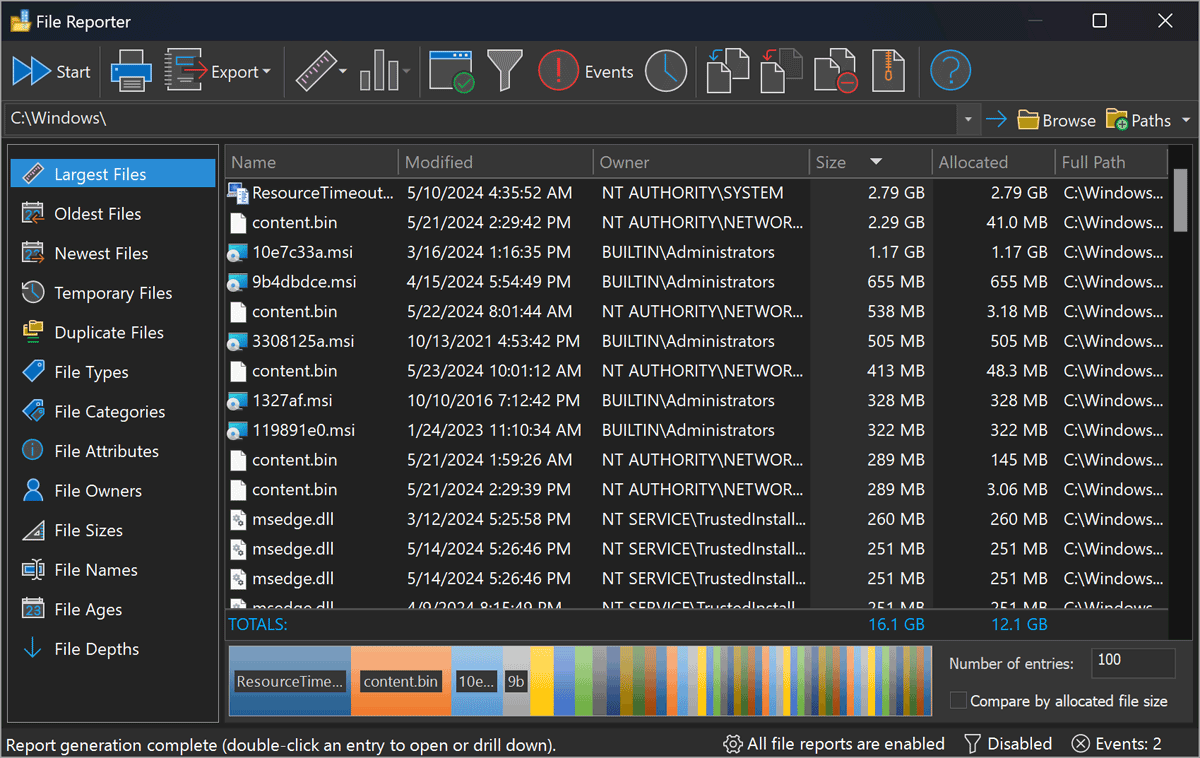The width and height of the screenshot is (1200, 758).
Task: Enable Compare by allocated file size
Action: tap(958, 701)
